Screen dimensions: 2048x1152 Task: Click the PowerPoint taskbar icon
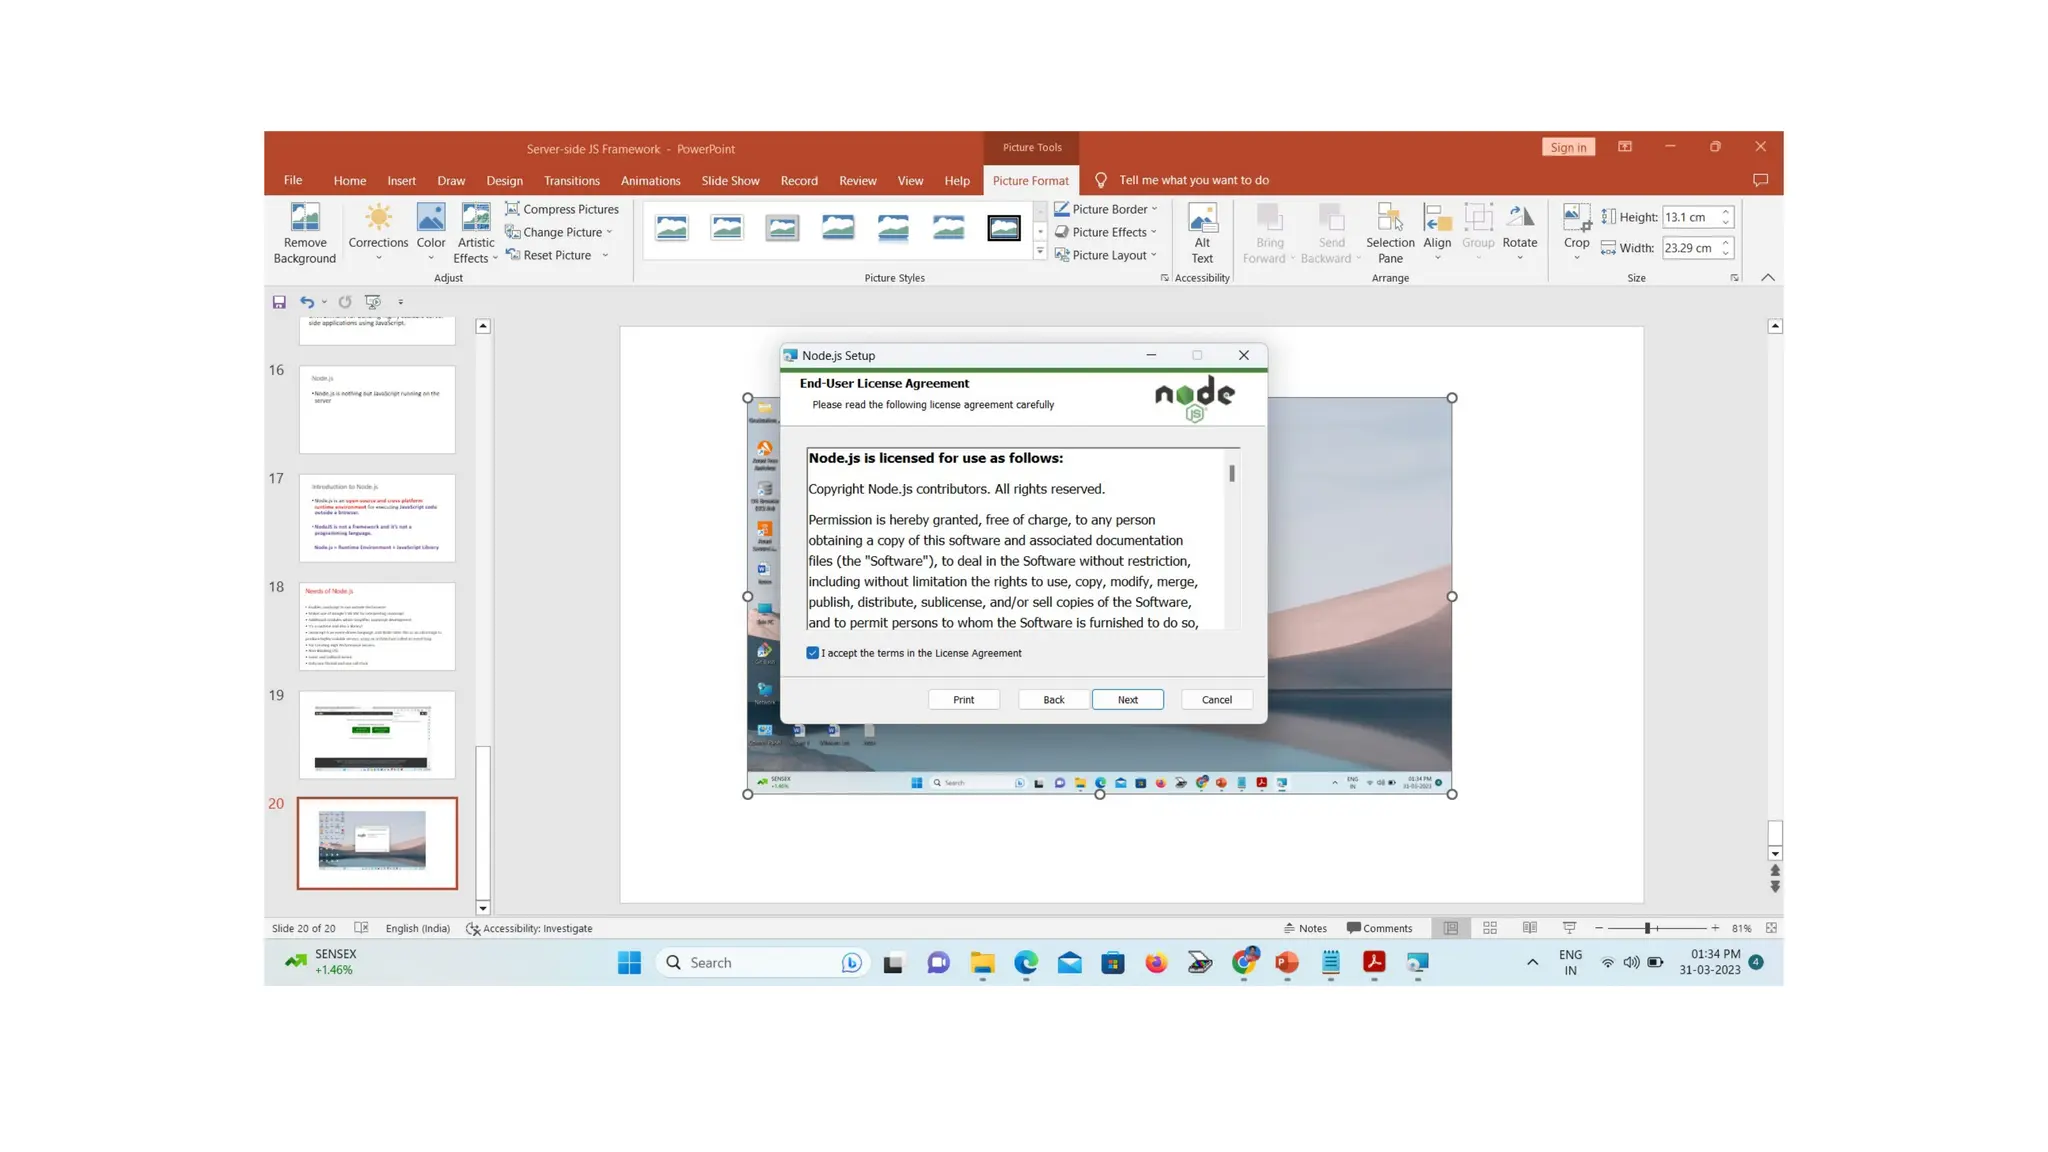click(x=1287, y=963)
